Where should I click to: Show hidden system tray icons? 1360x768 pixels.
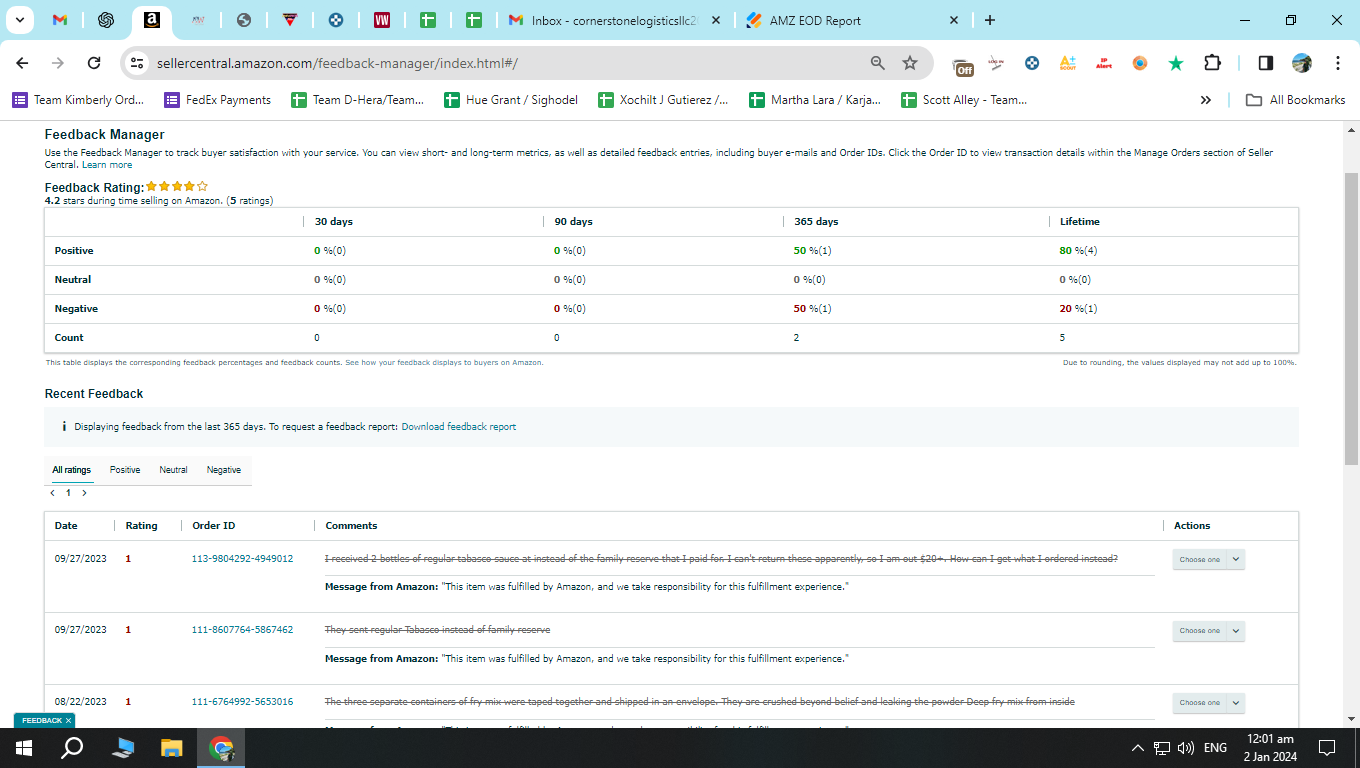click(x=1137, y=748)
